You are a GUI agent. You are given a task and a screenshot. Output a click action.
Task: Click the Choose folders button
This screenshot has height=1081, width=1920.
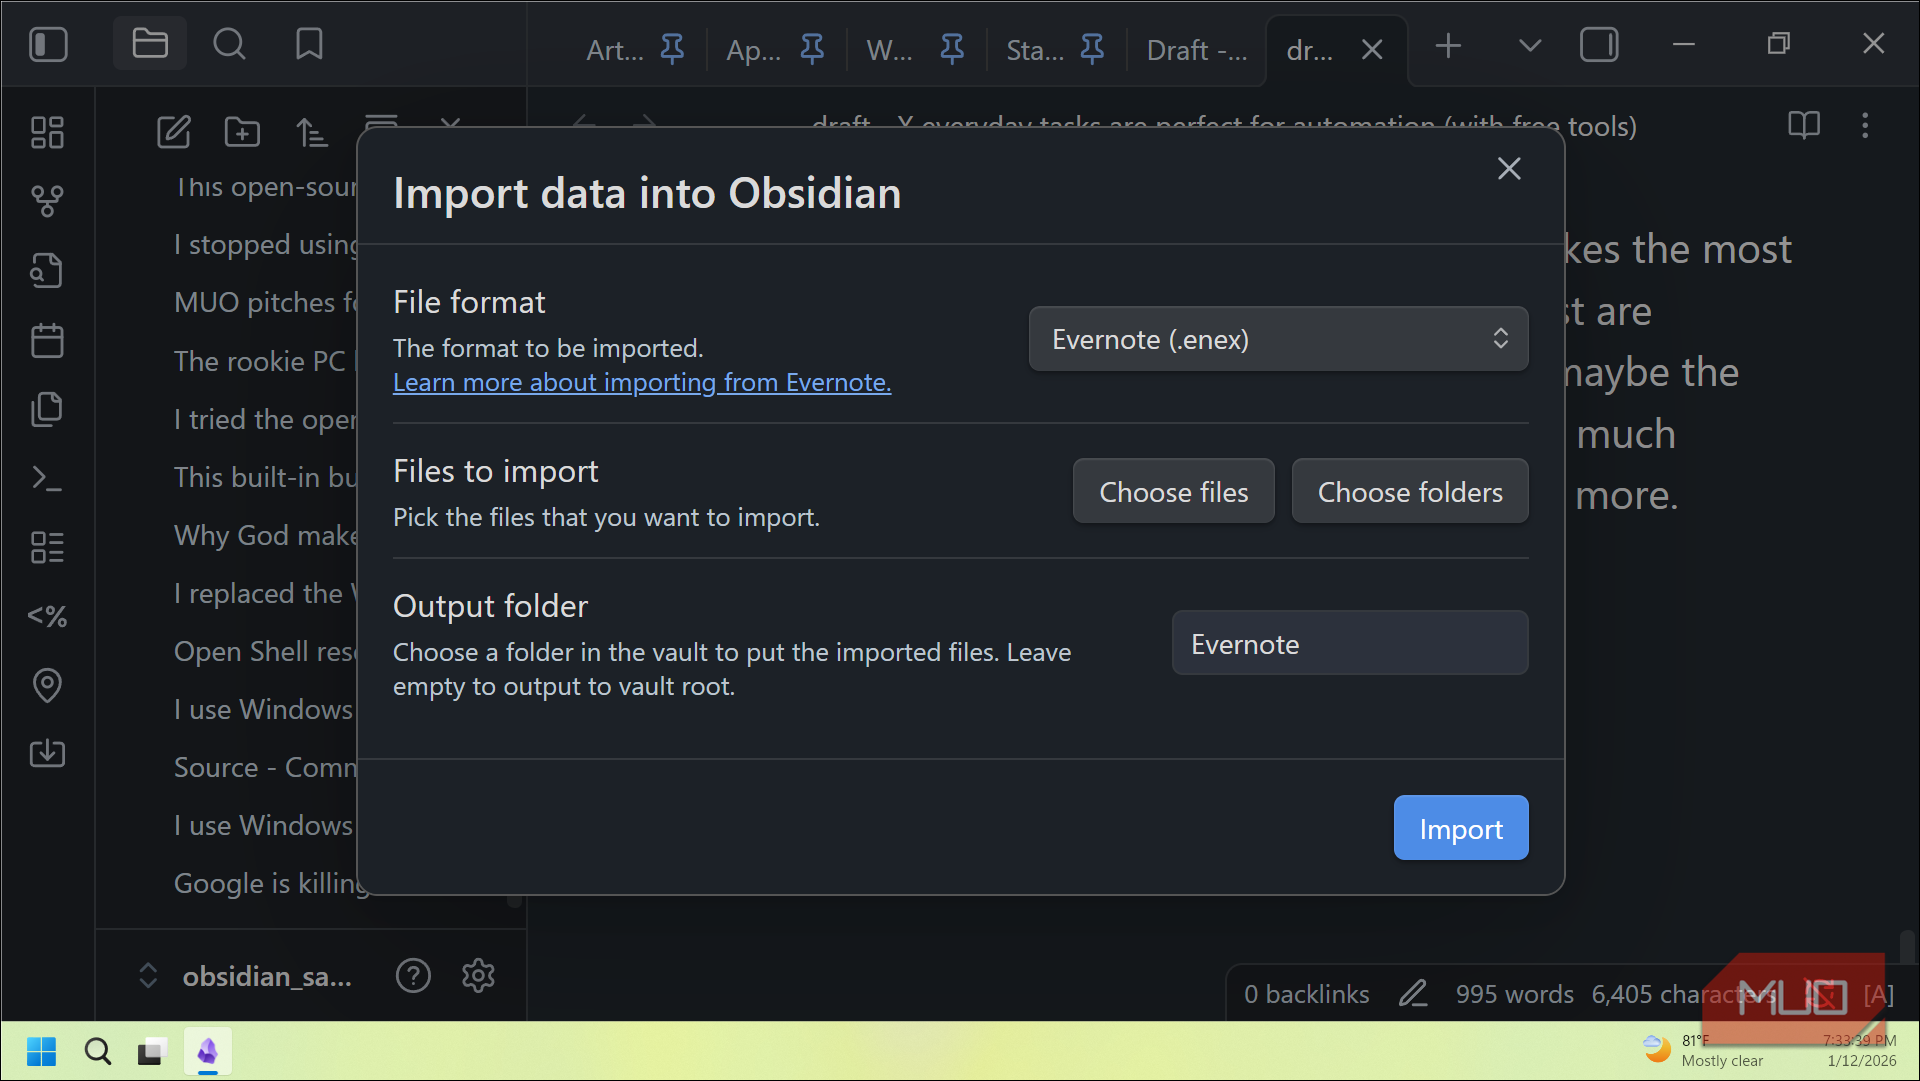point(1409,491)
